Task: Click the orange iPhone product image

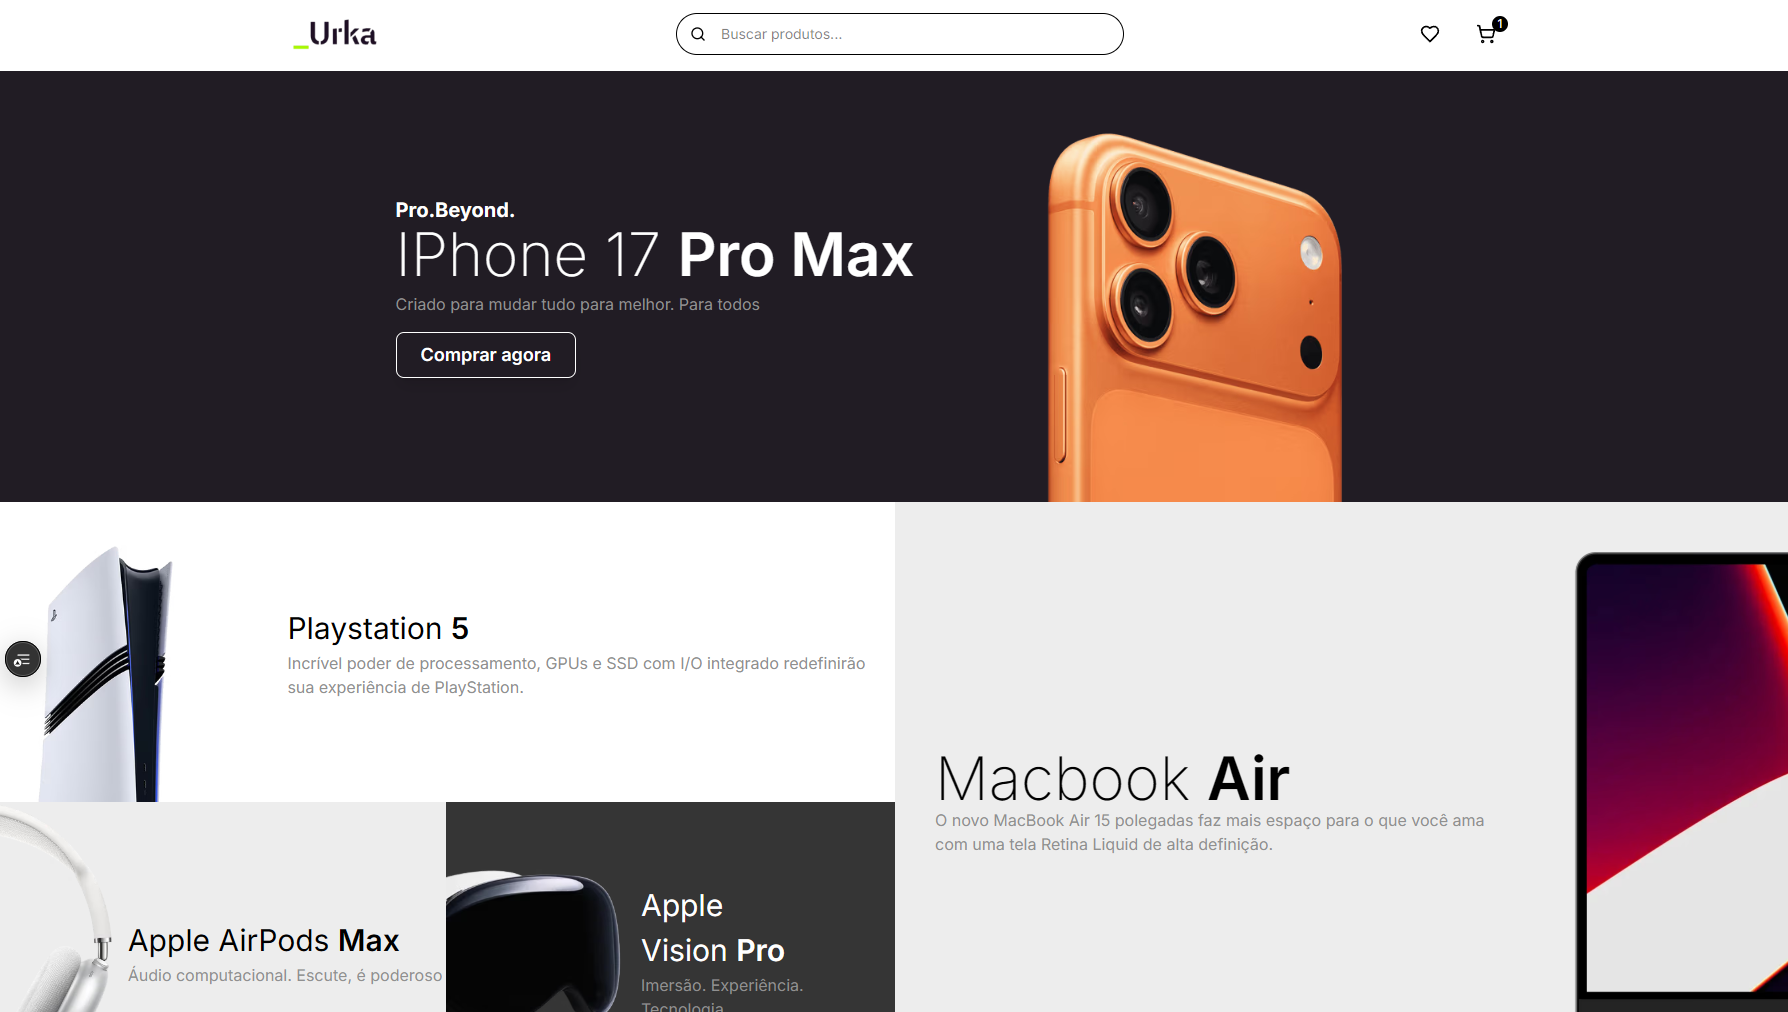Action: click(1195, 318)
